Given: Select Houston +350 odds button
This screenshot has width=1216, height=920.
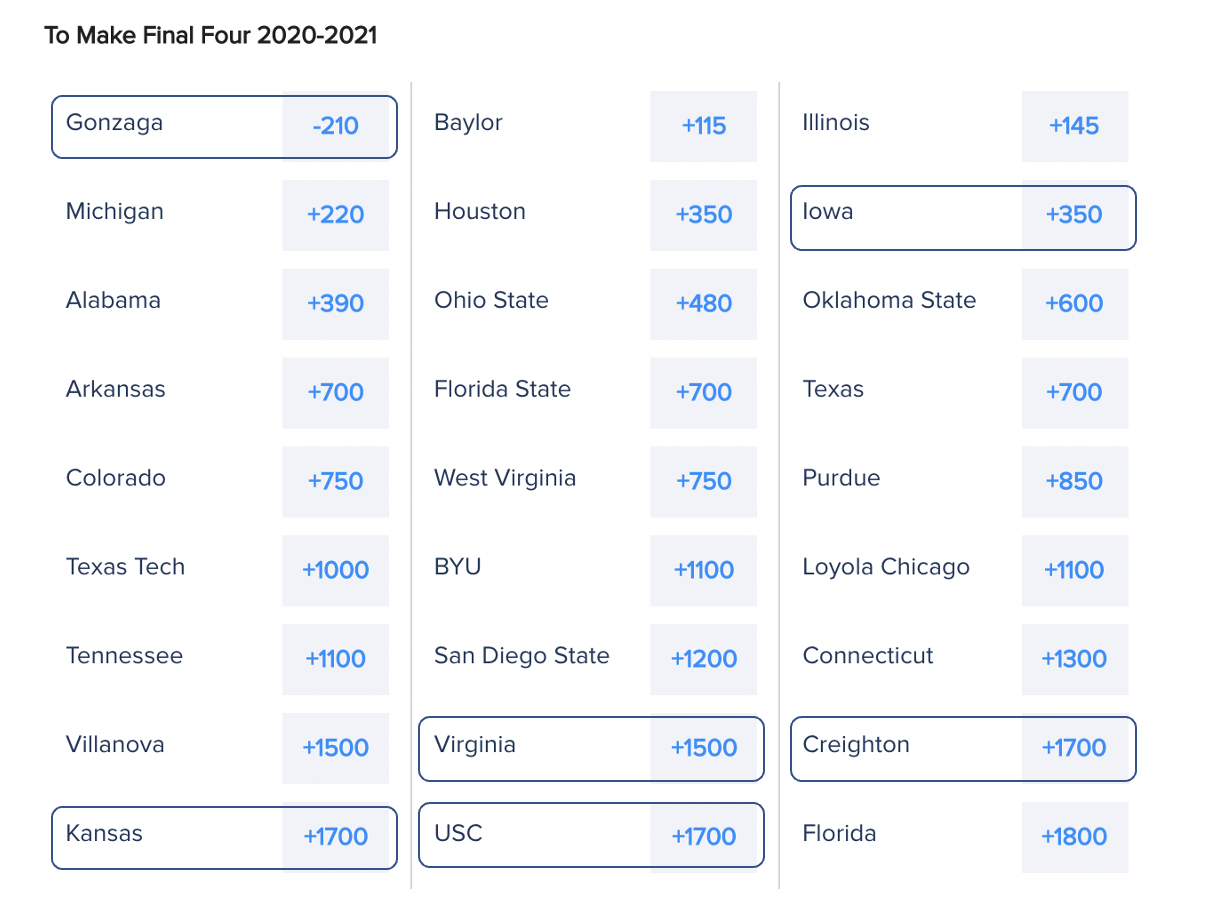Looking at the screenshot, I should pos(703,216).
